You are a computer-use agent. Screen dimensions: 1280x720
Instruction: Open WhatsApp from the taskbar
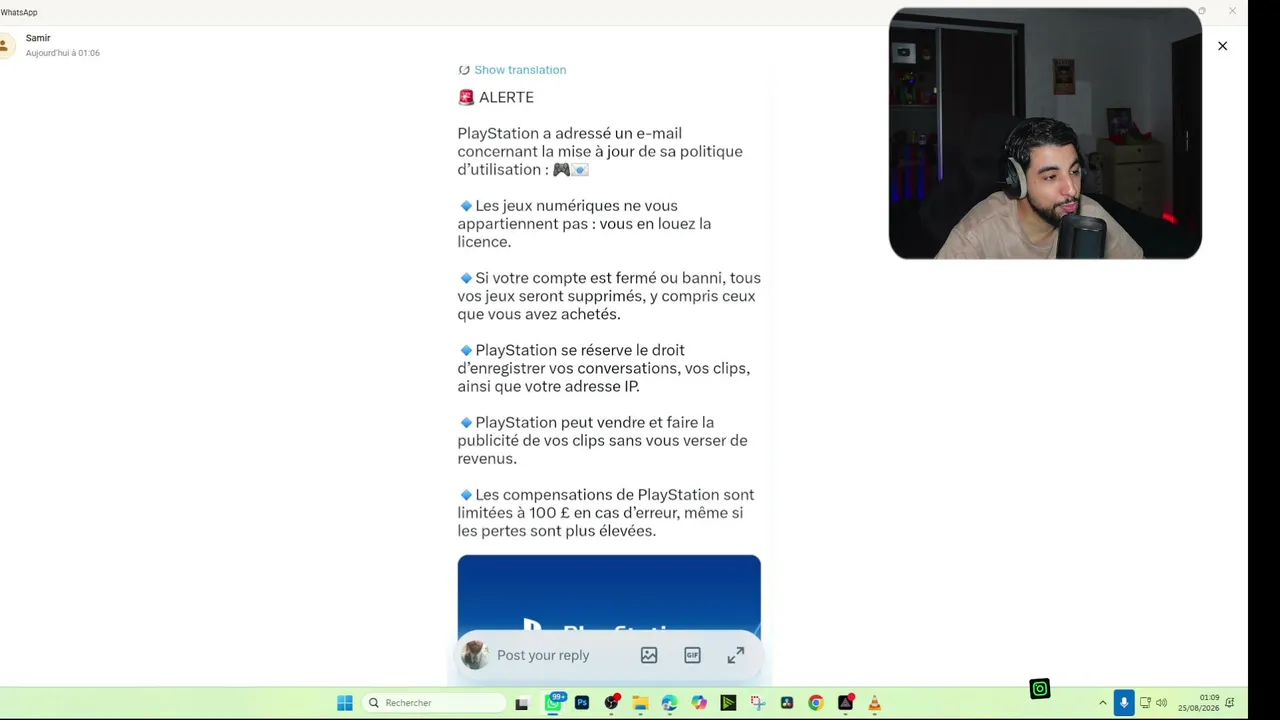[x=553, y=703]
